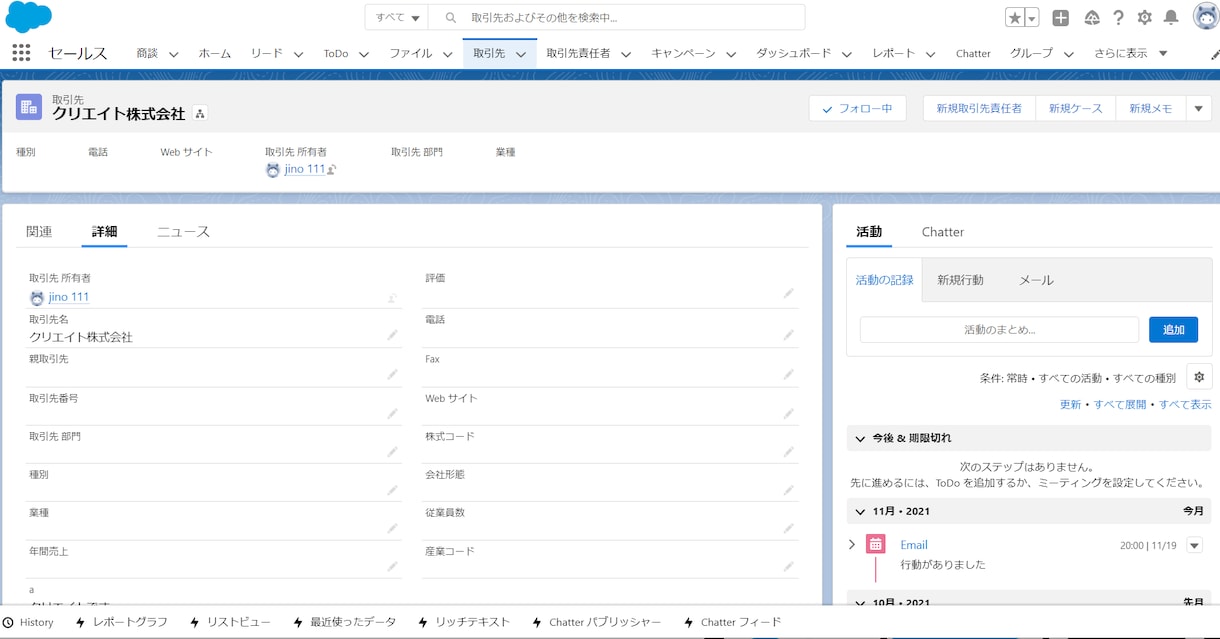Image resolution: width=1220 pixels, height=639 pixels.
Task: Edit the 取引先名 field pencil icon
Action: coord(392,335)
